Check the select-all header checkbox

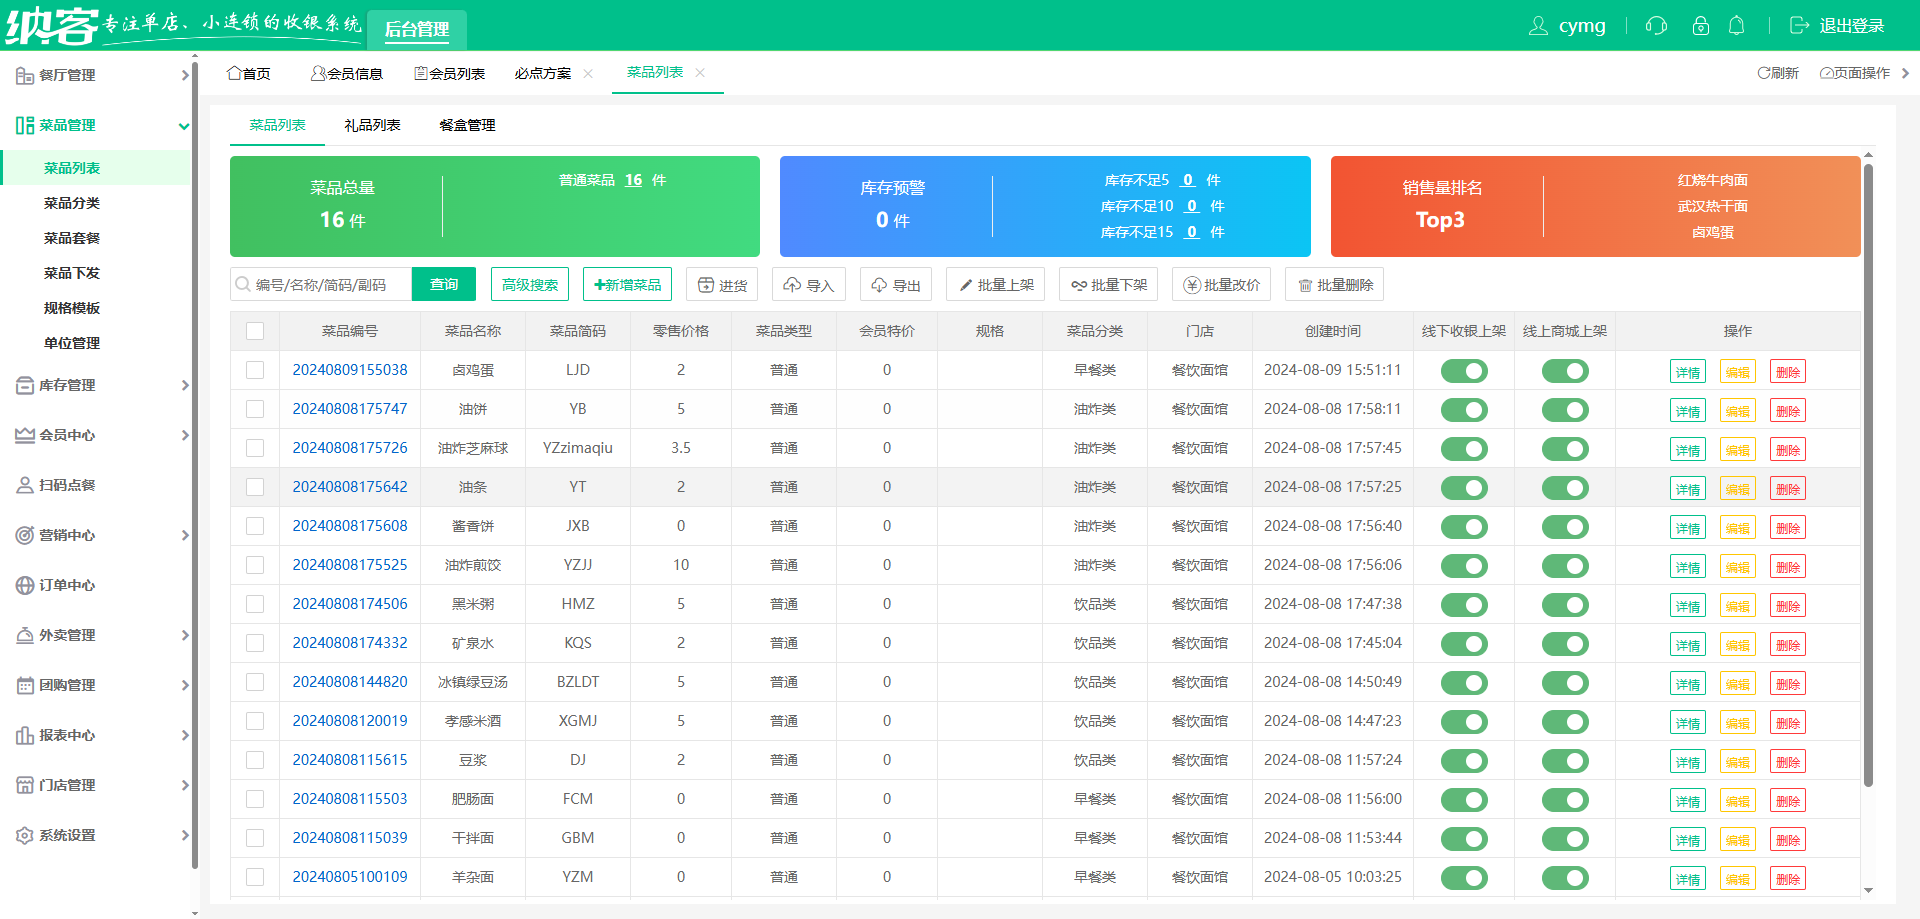255,331
